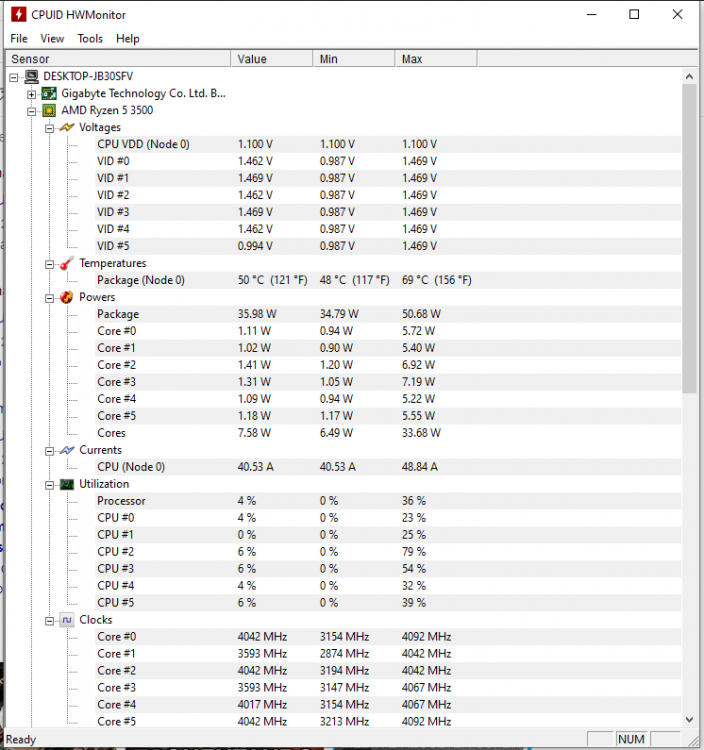Select the Processor utilization row

[388, 501]
